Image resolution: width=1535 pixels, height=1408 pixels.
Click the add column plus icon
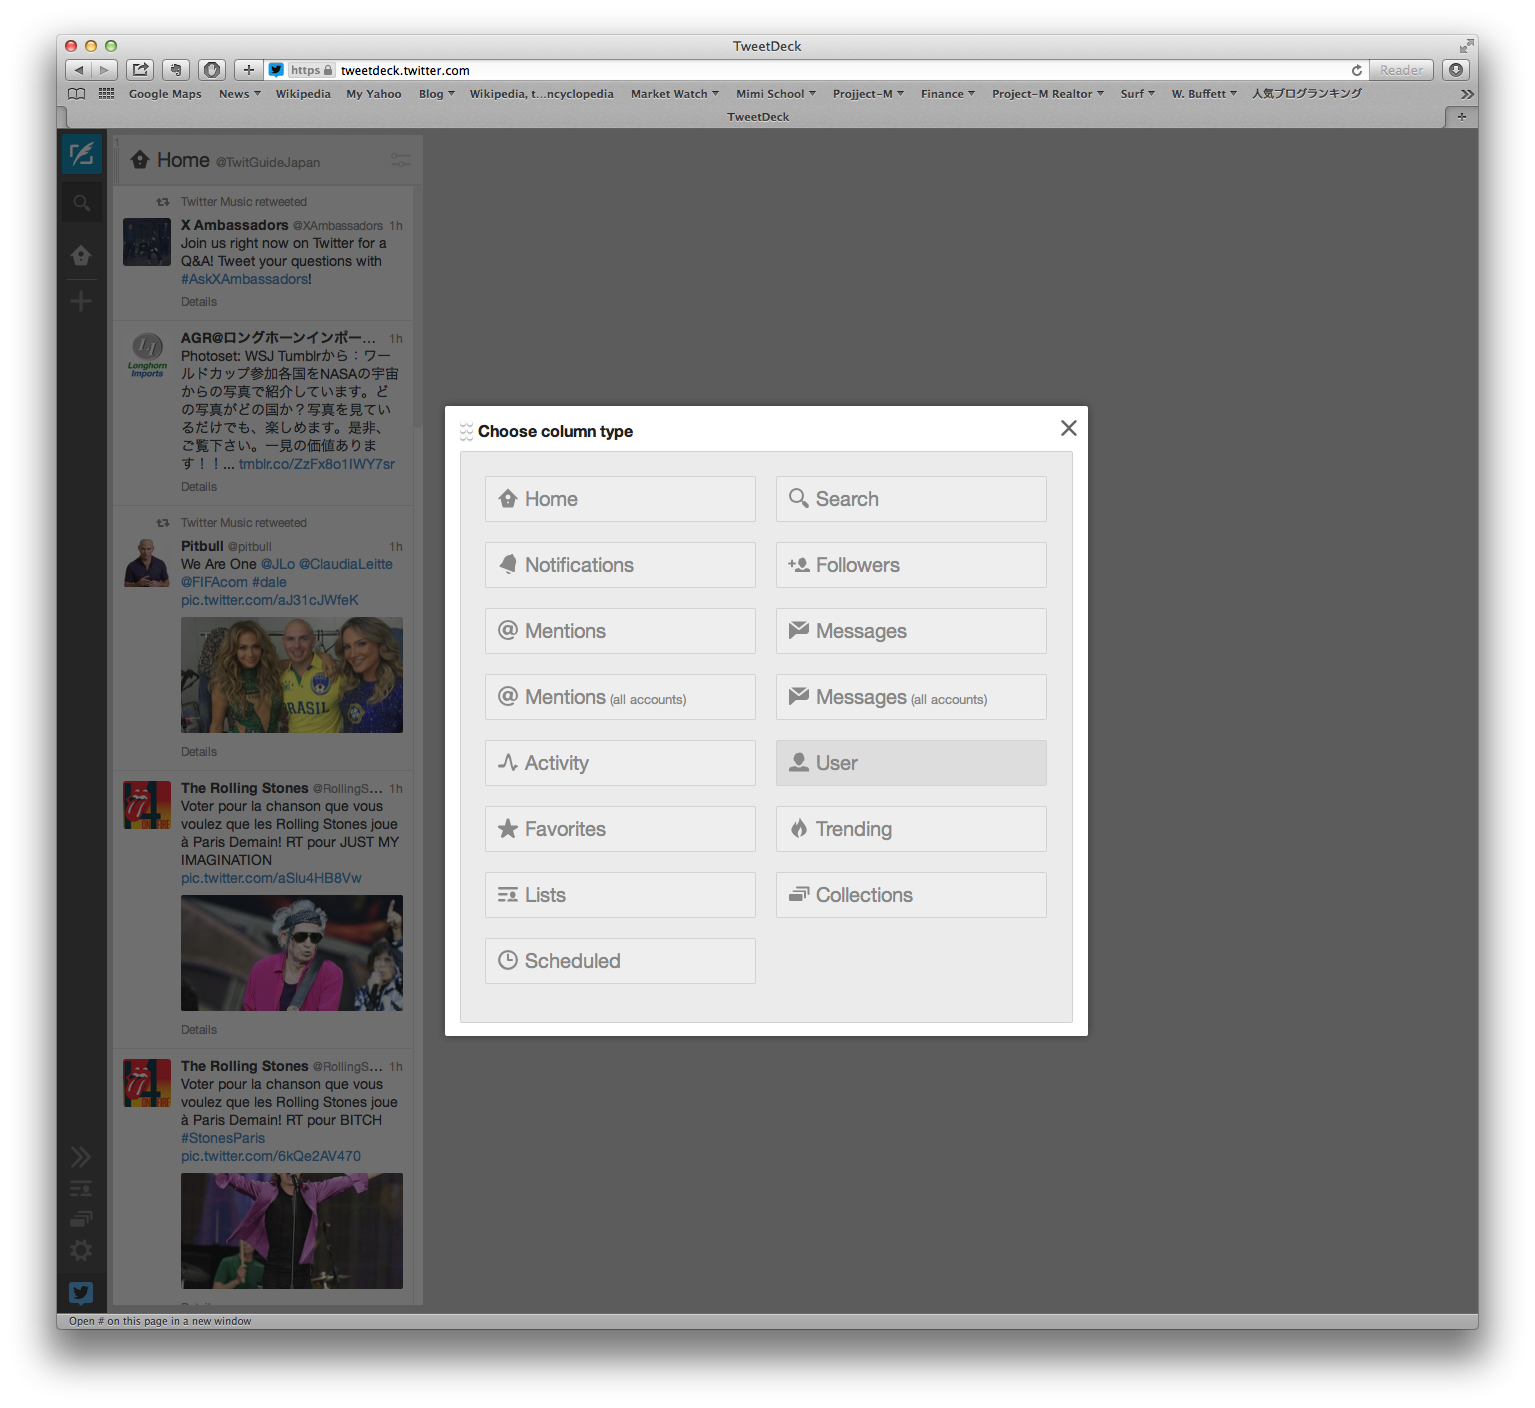tap(81, 301)
